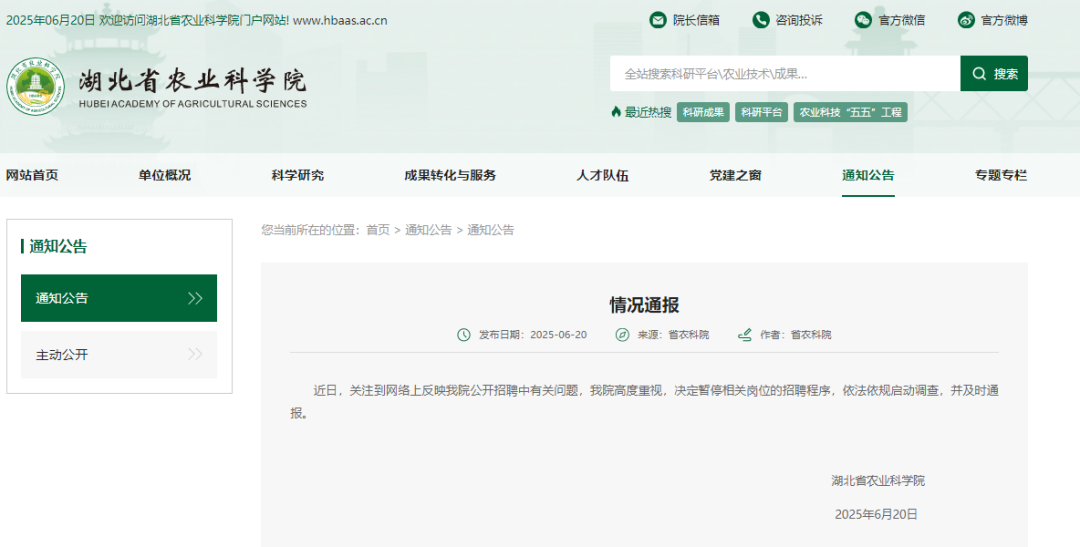Expand the 主动公开 sidebar chevron arrows
Viewport: 1080px width, 547px height.
(195, 354)
